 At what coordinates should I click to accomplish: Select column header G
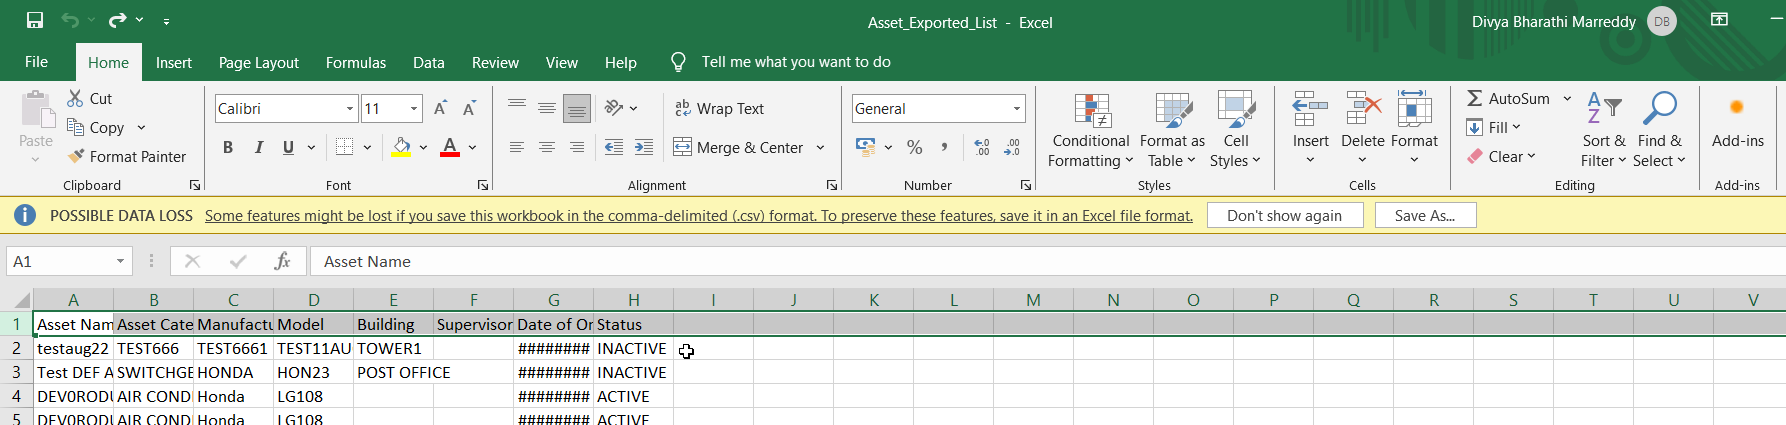[554, 299]
